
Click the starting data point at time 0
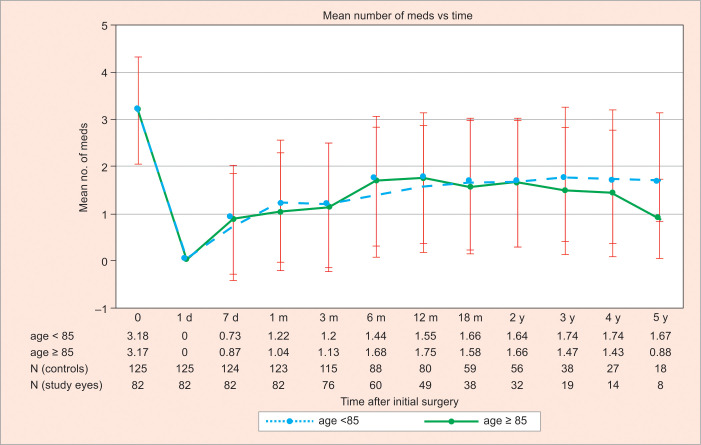[137, 108]
